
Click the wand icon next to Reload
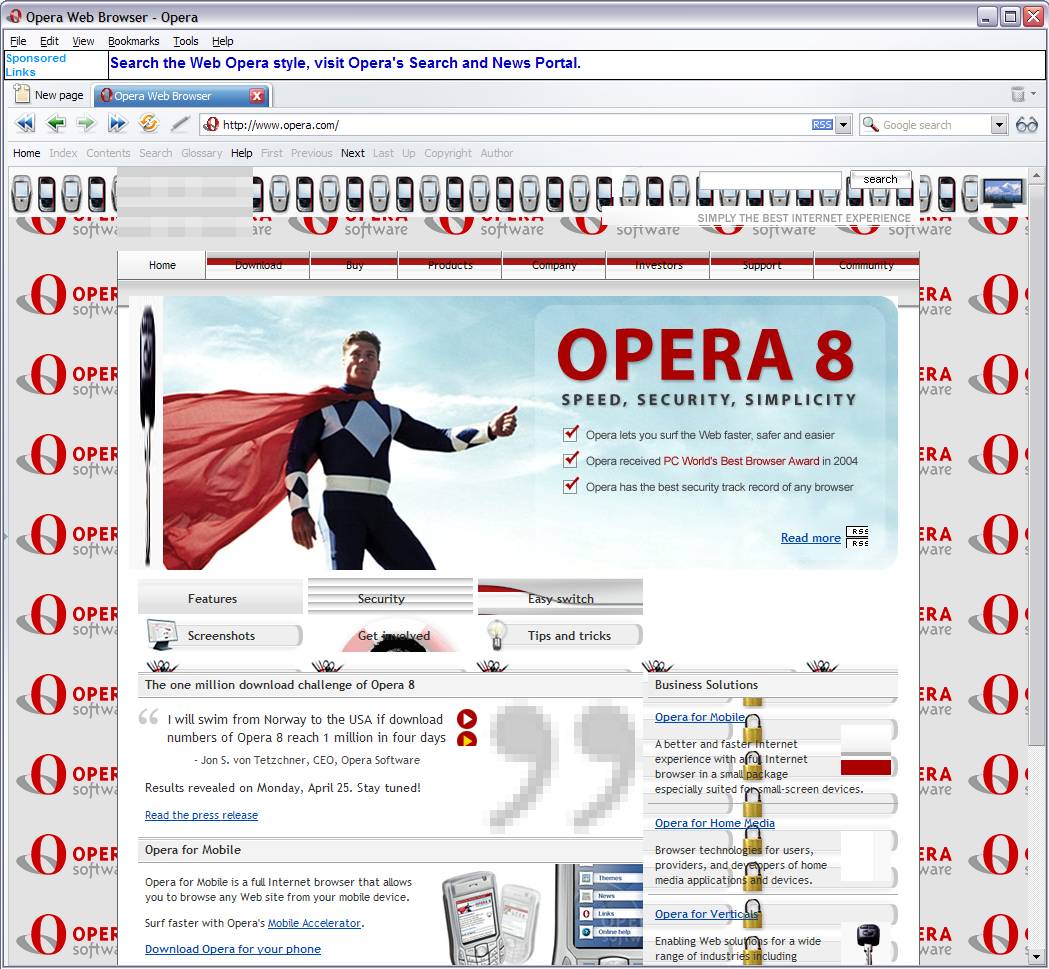click(x=179, y=124)
